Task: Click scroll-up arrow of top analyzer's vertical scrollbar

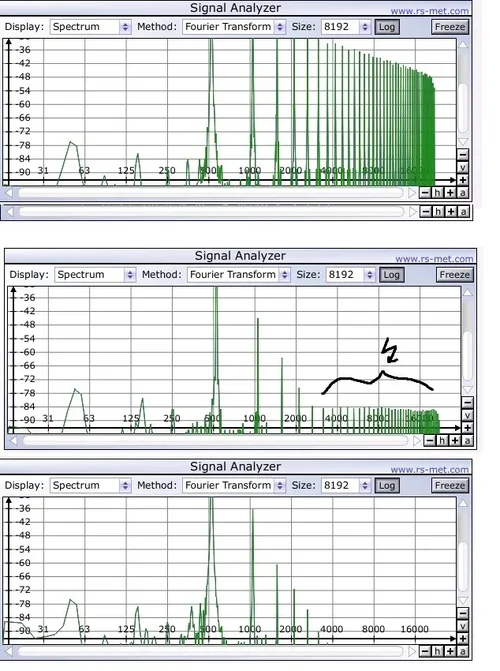Action: click(463, 45)
